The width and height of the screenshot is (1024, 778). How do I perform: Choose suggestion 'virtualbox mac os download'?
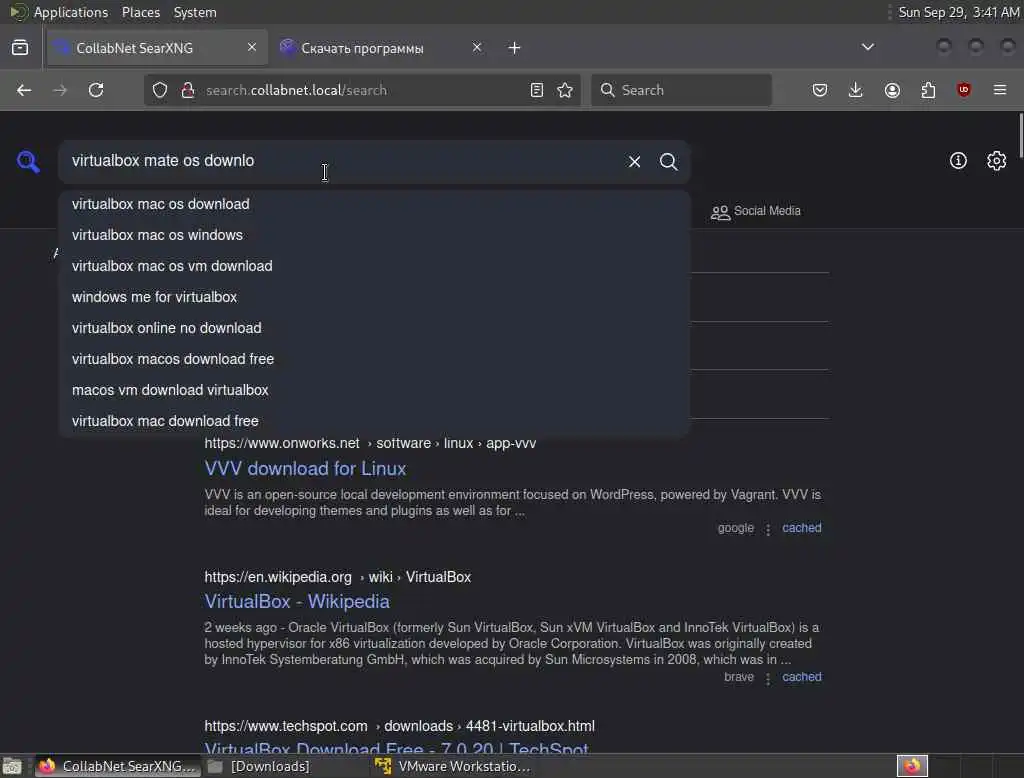coord(374,204)
